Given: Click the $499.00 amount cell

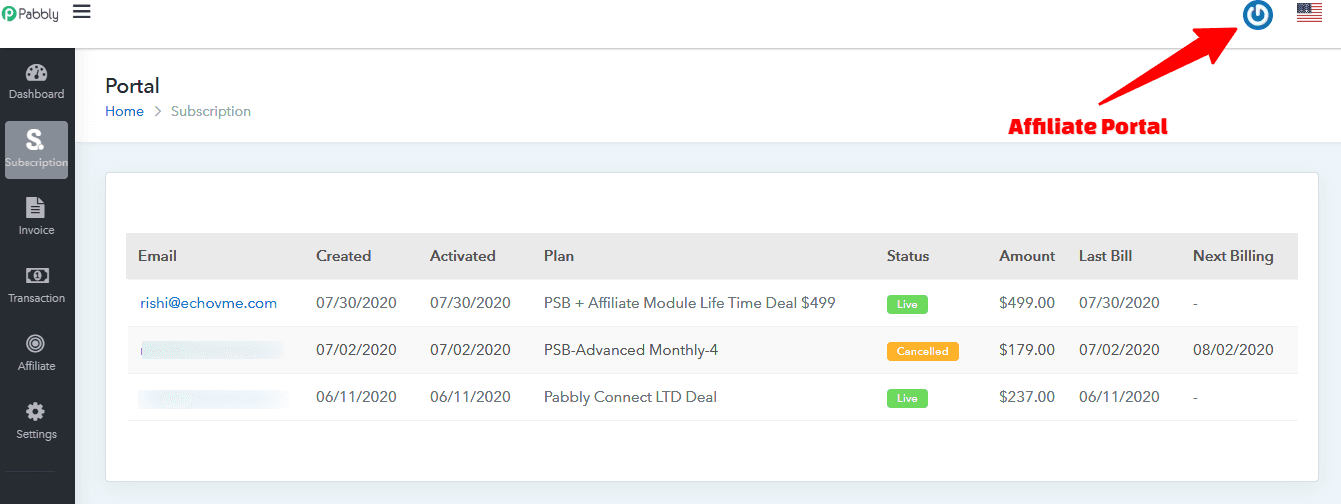Looking at the screenshot, I should click(1027, 303).
